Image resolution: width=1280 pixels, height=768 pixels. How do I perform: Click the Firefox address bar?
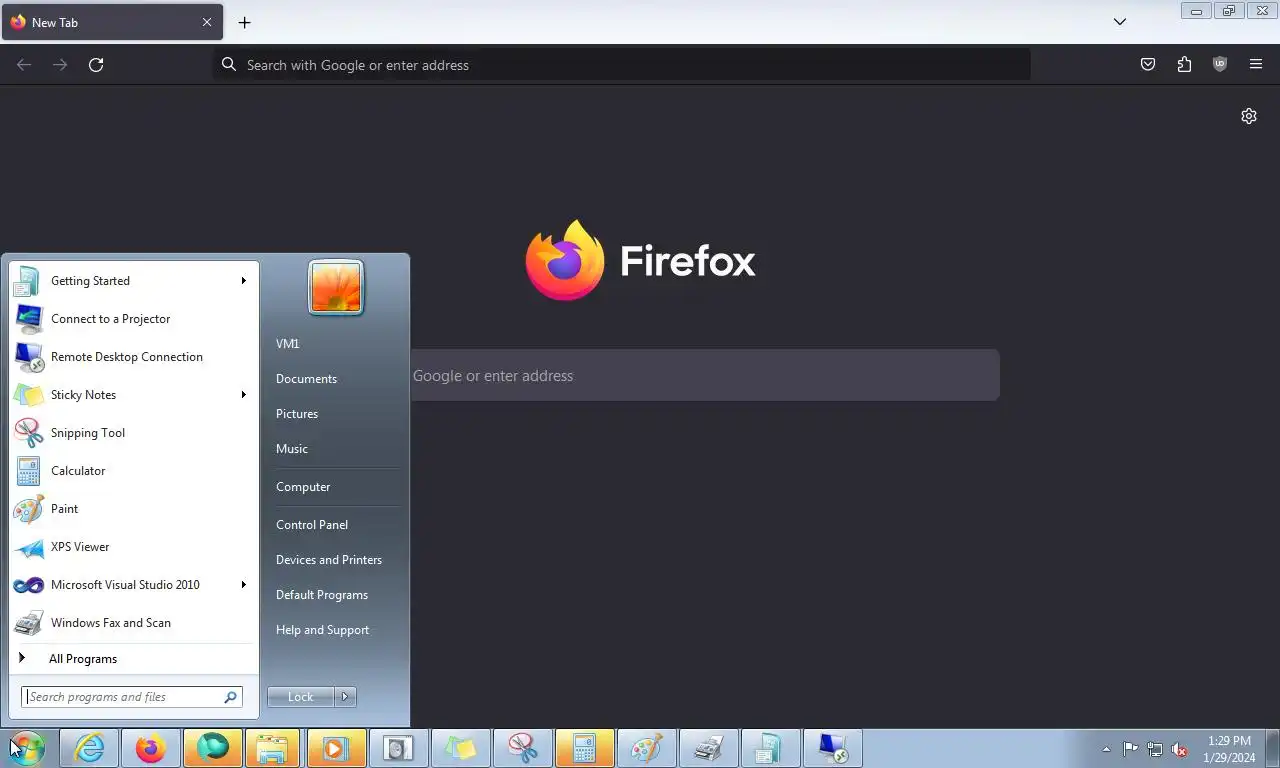[622, 65]
